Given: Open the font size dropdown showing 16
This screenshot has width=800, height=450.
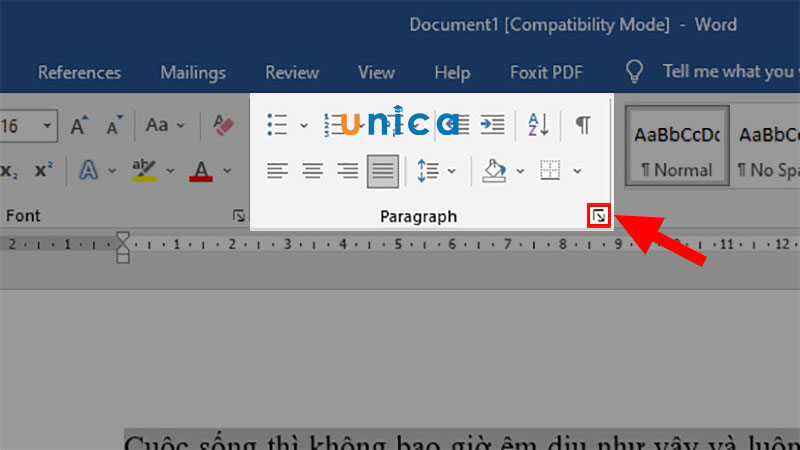Looking at the screenshot, I should 47,126.
